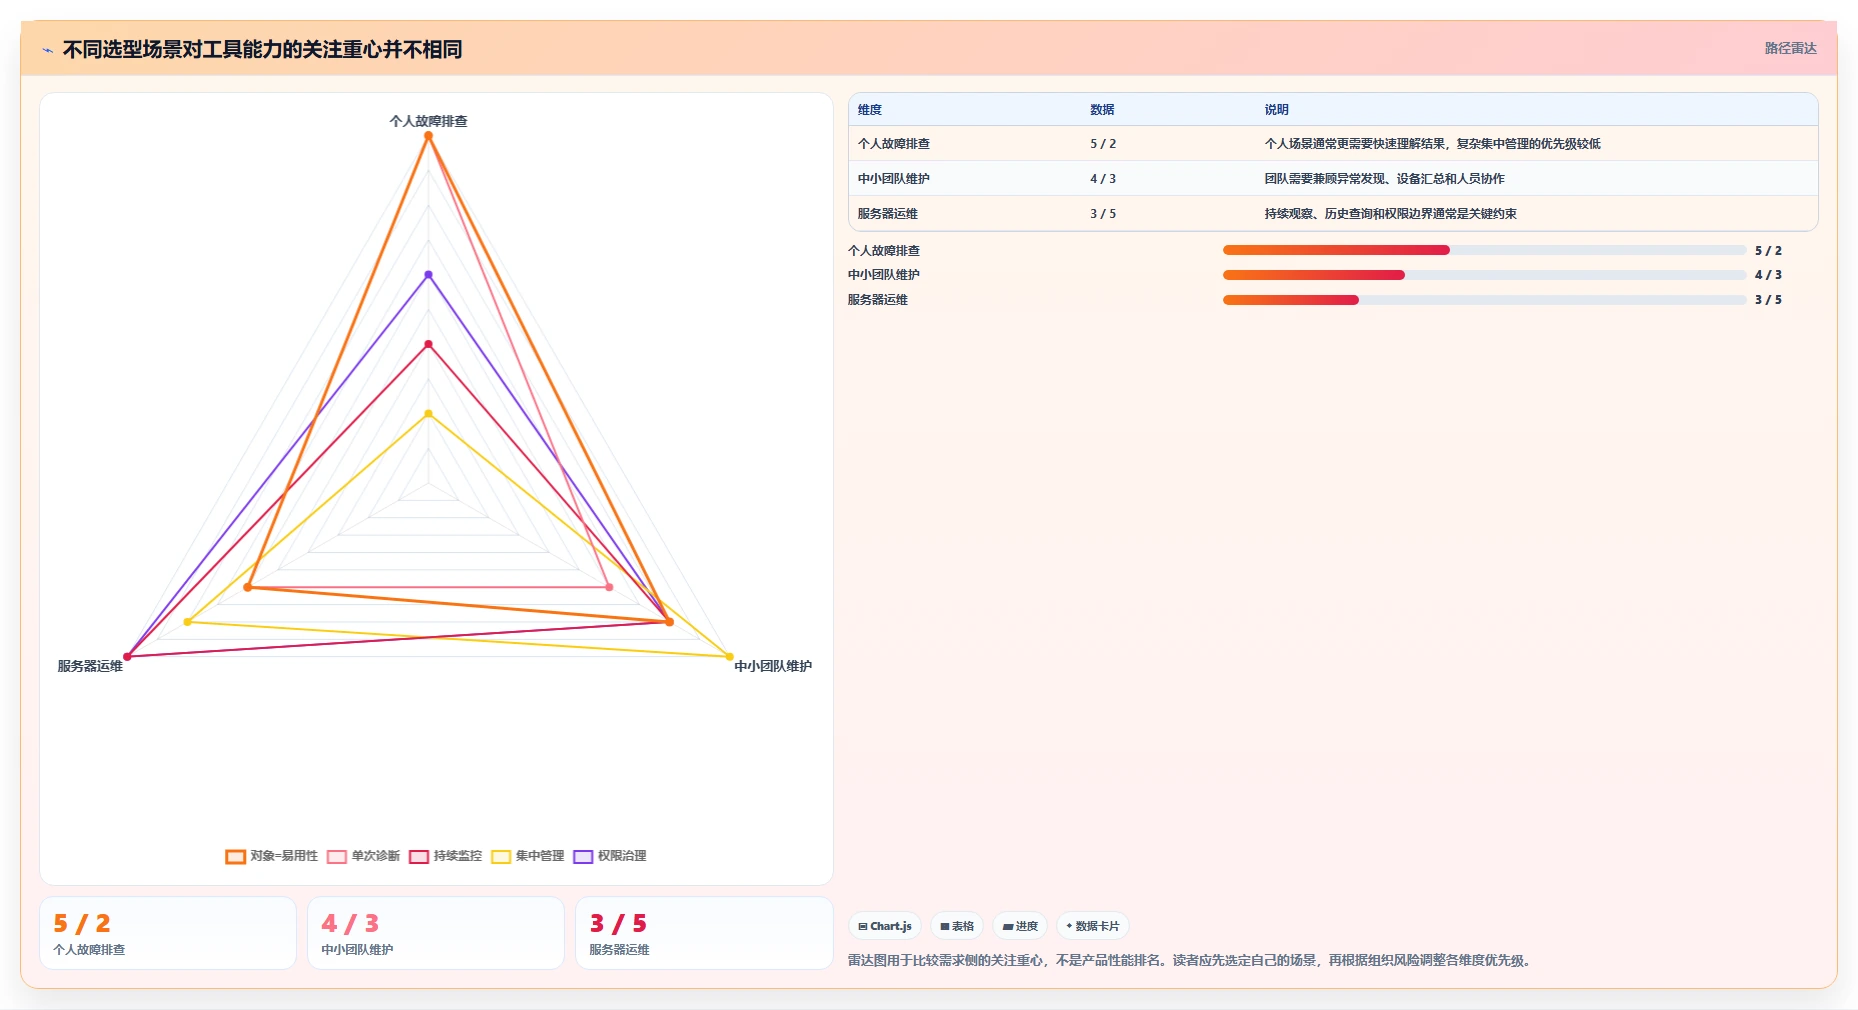The width and height of the screenshot is (1858, 1010).
Task: Click the table value 3 / 5
Action: 1103,214
